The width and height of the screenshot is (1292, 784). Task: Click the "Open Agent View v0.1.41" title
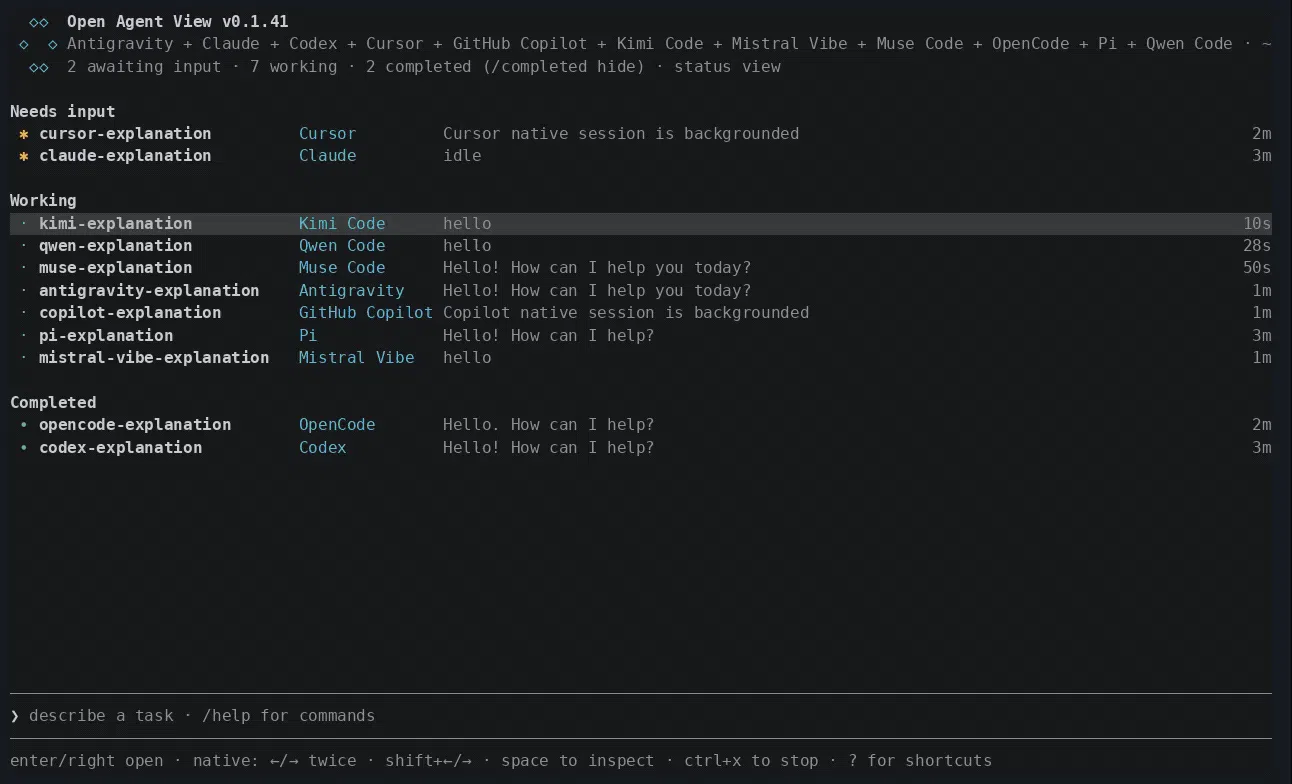tap(178, 22)
